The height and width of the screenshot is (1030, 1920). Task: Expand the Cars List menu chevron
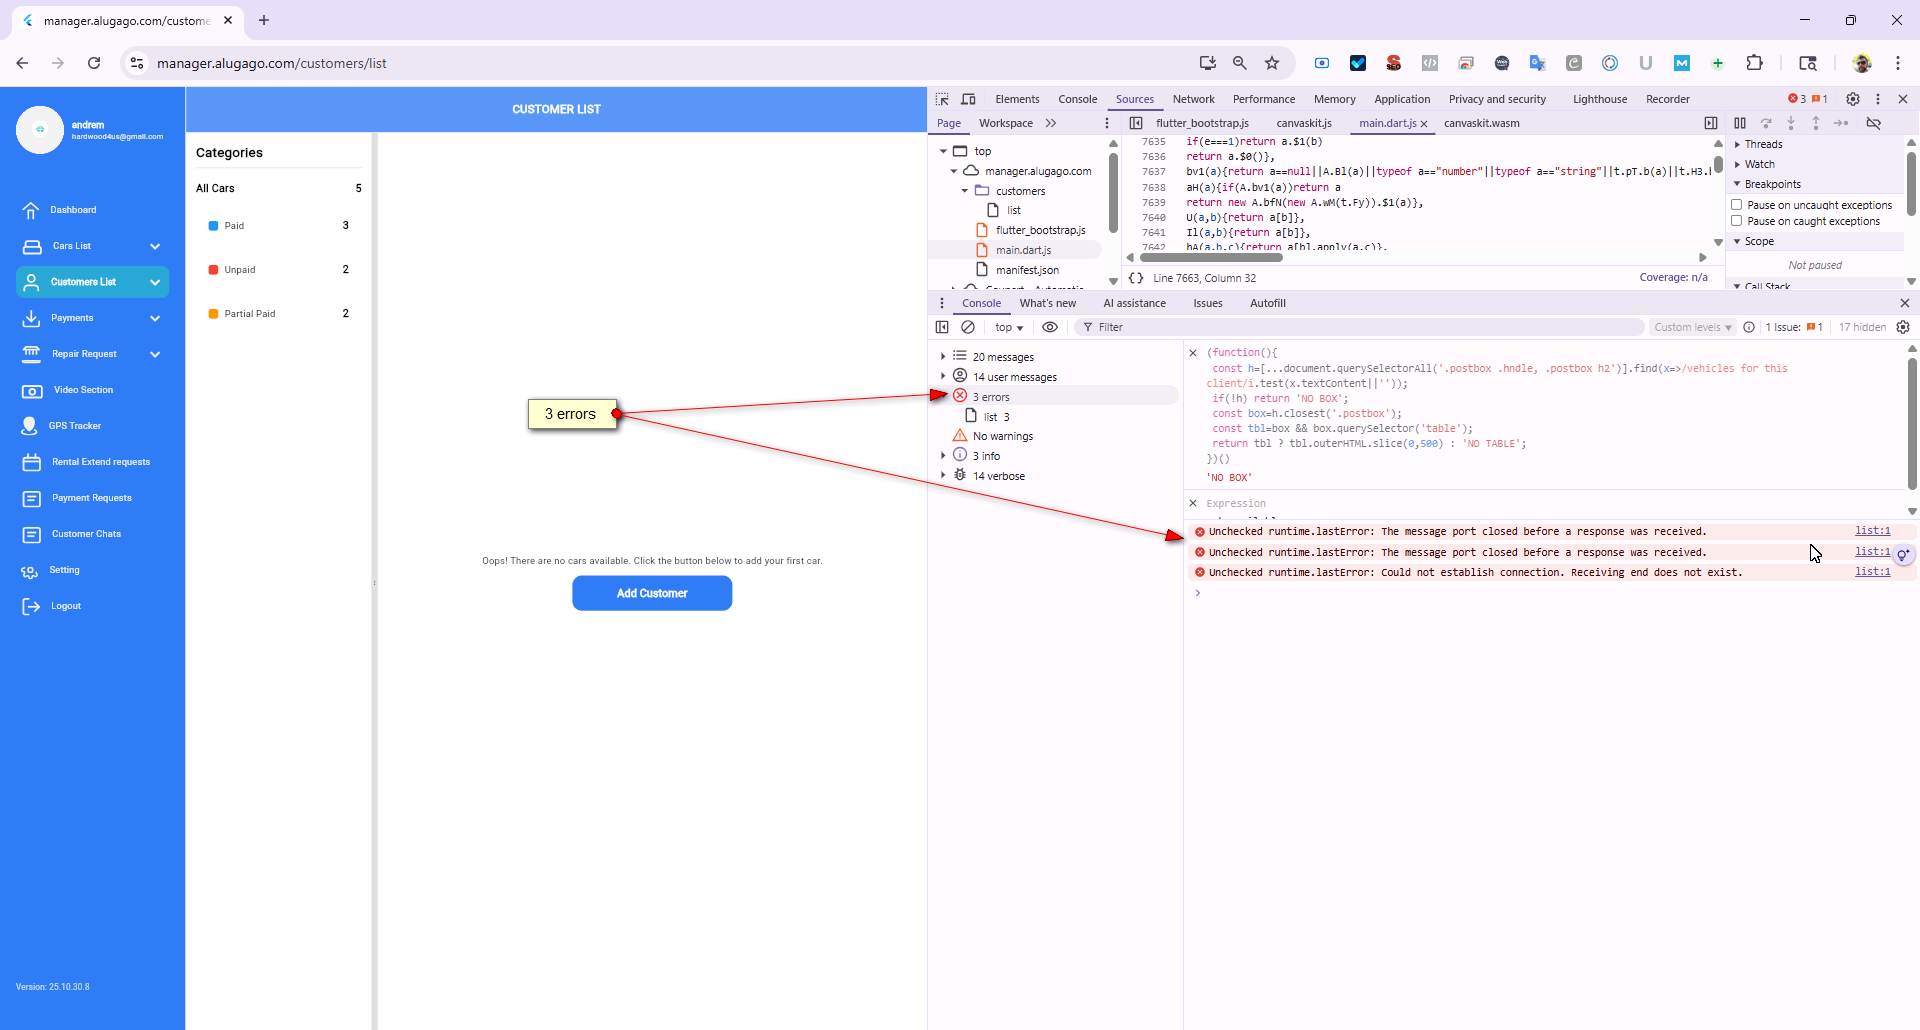155,246
